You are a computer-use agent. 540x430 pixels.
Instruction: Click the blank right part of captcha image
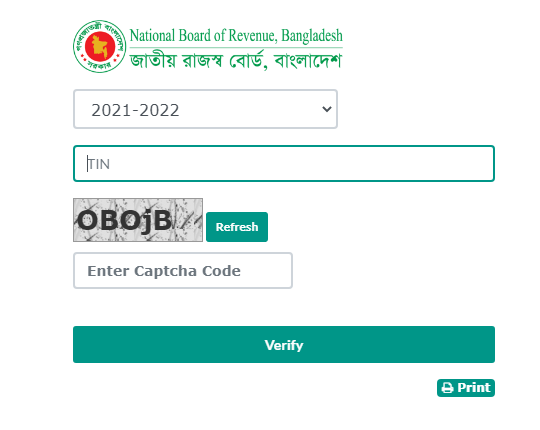coord(188,220)
